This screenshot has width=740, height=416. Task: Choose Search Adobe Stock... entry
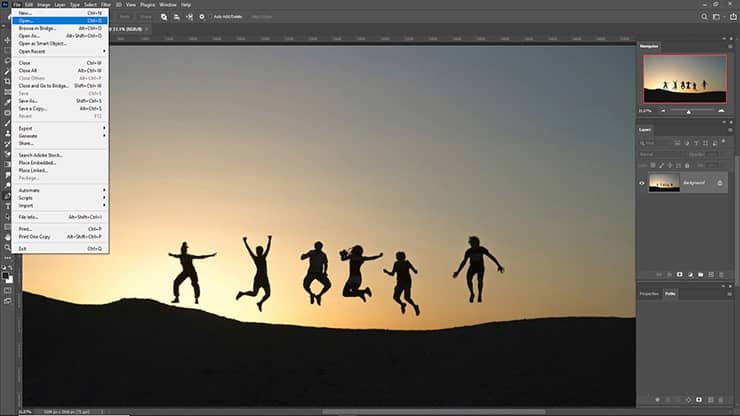pyautogui.click(x=60, y=155)
